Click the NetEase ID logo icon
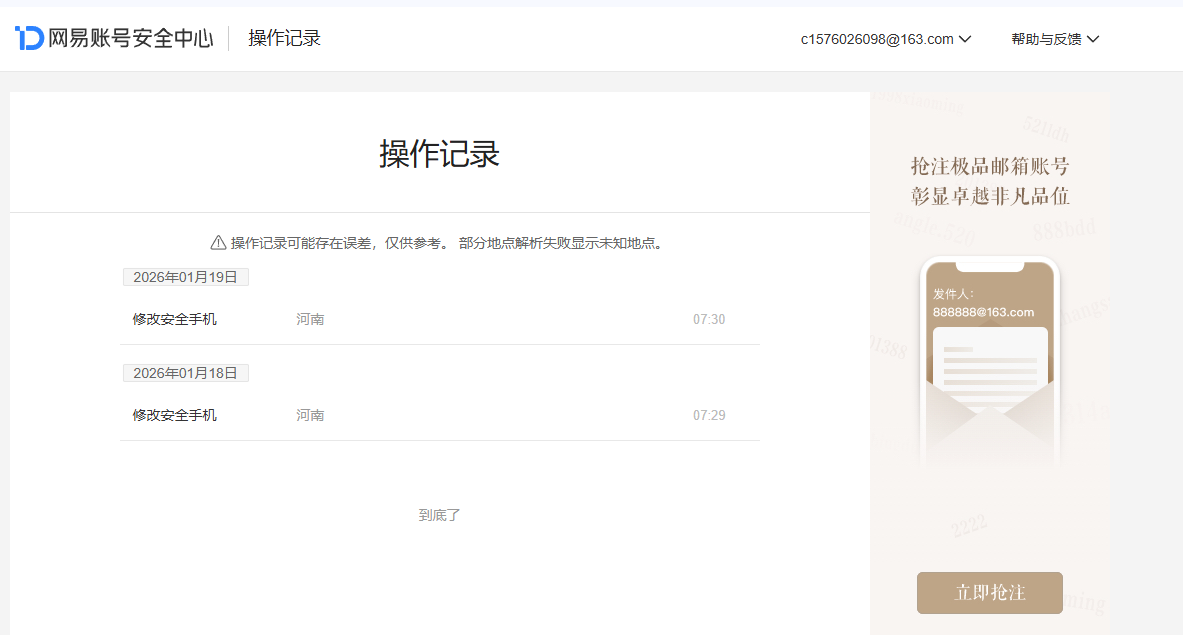 click(29, 38)
